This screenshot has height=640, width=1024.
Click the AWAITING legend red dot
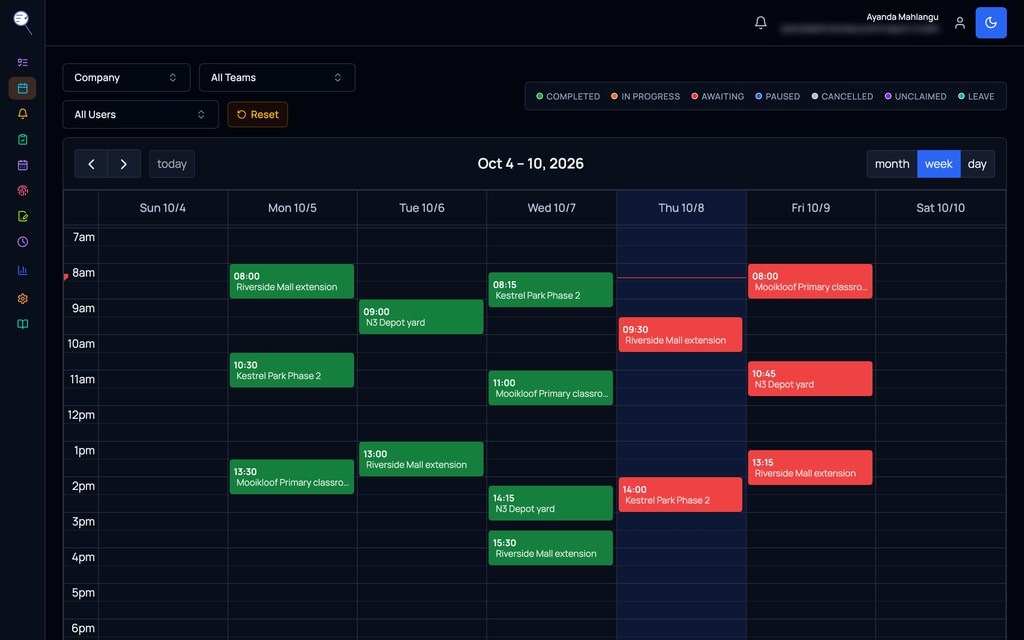[x=695, y=96]
